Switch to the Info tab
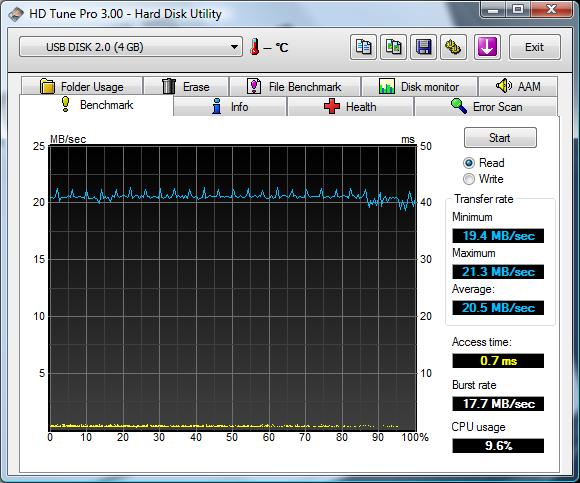The image size is (580, 483). click(x=230, y=107)
